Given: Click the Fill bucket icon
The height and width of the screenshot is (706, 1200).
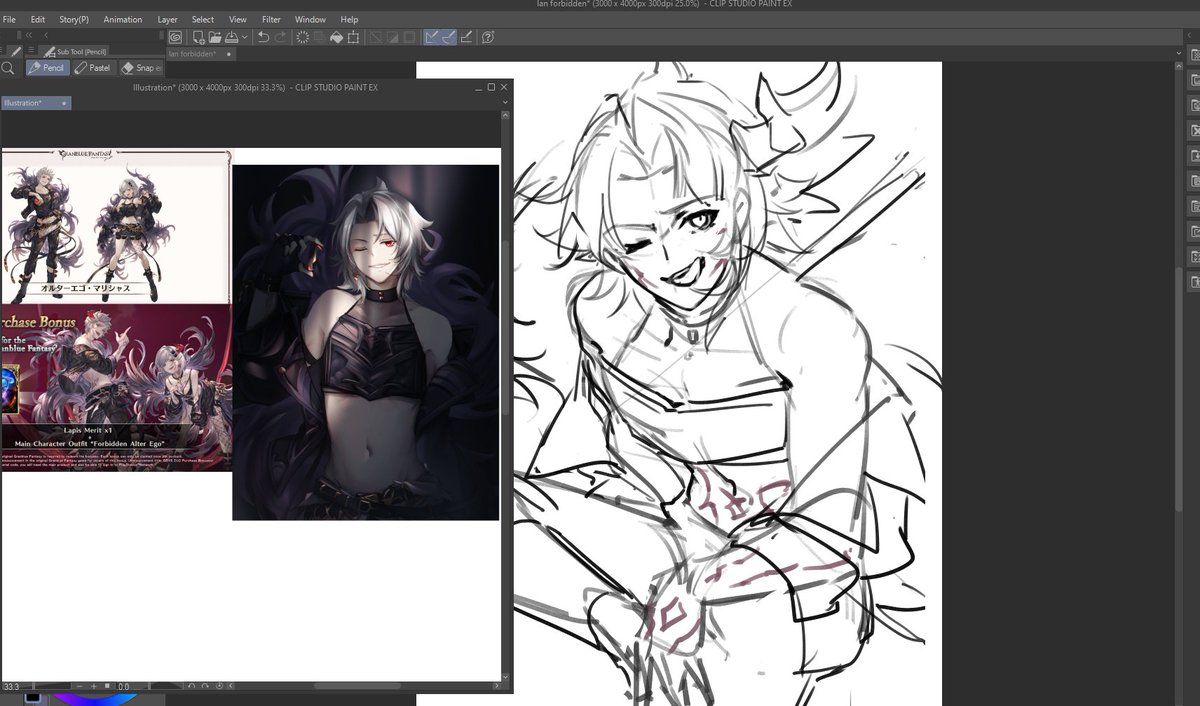Looking at the screenshot, I should (x=336, y=37).
